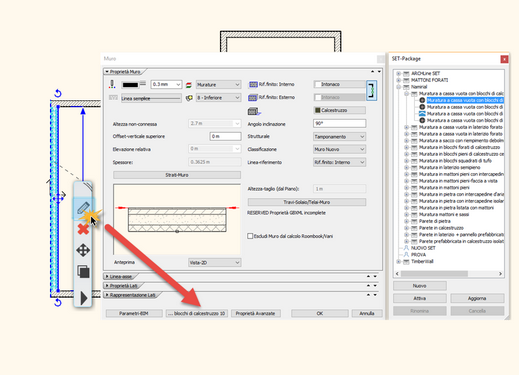The height and width of the screenshot is (375, 519).
Task: Open the Anteprima Vista-2D dropdown
Action: (214, 263)
